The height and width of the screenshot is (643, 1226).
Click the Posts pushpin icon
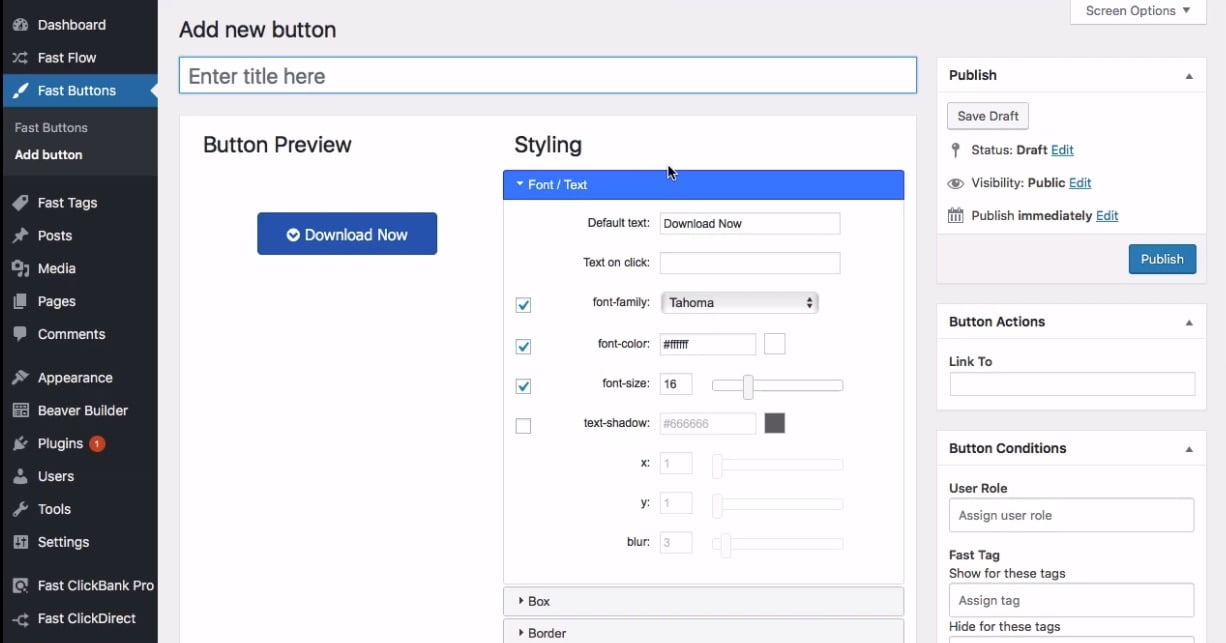[20, 236]
